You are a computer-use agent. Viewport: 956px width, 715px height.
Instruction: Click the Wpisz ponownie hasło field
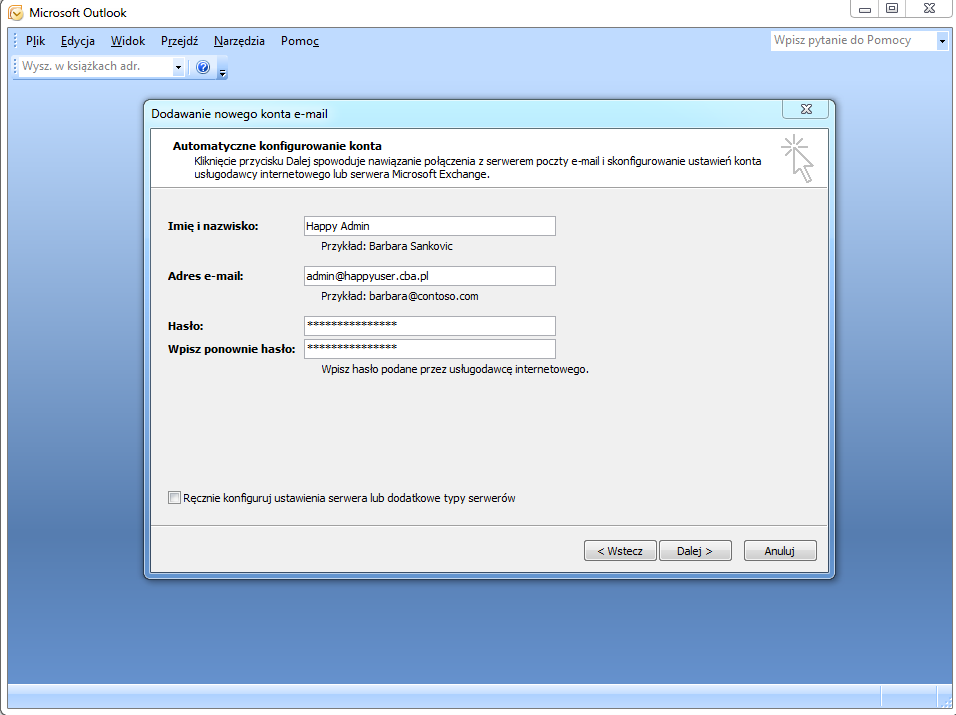(x=430, y=349)
